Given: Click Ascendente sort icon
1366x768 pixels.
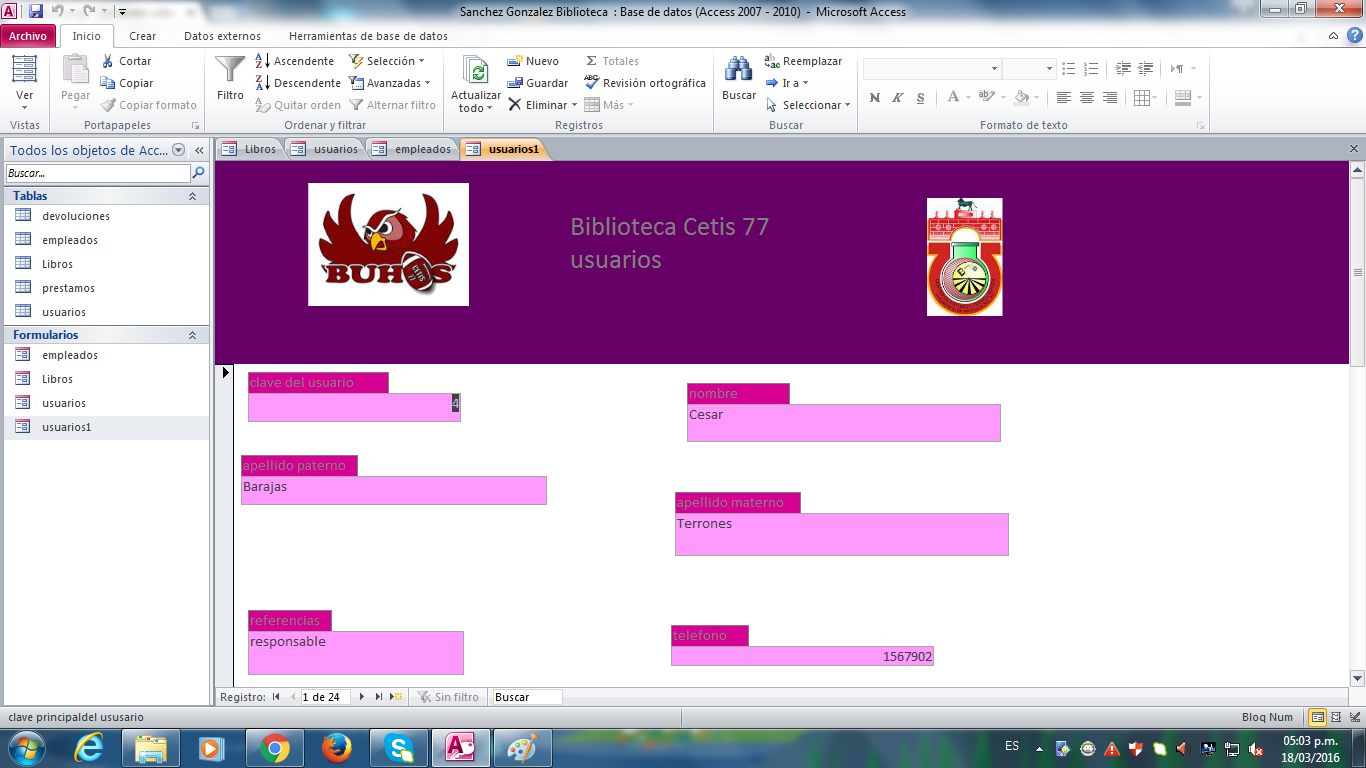Looking at the screenshot, I should click(x=263, y=61).
